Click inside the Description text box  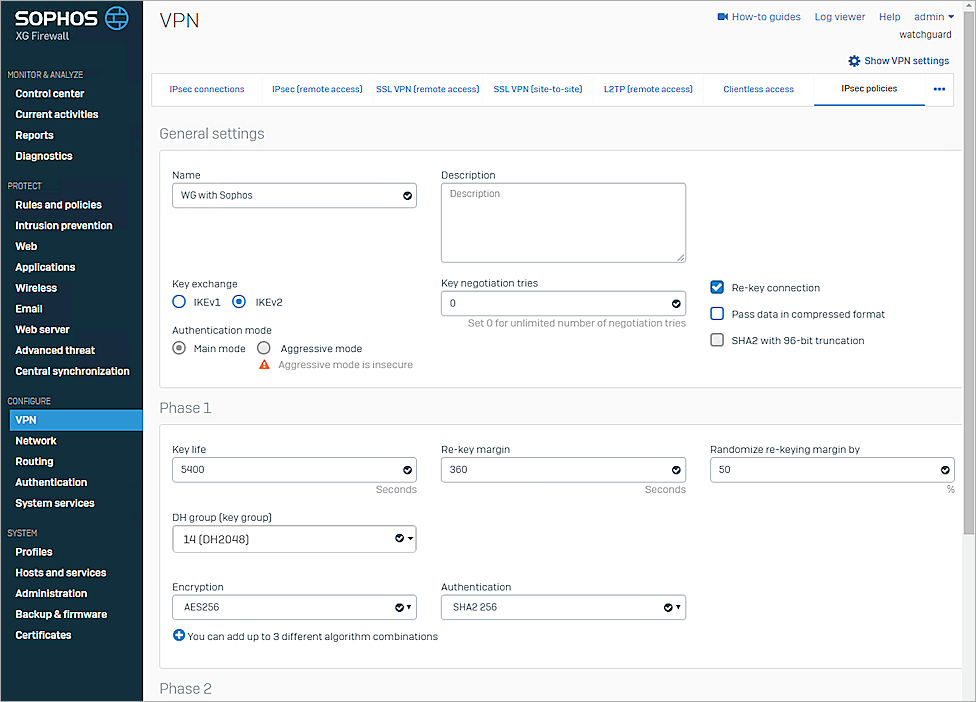pyautogui.click(x=562, y=222)
